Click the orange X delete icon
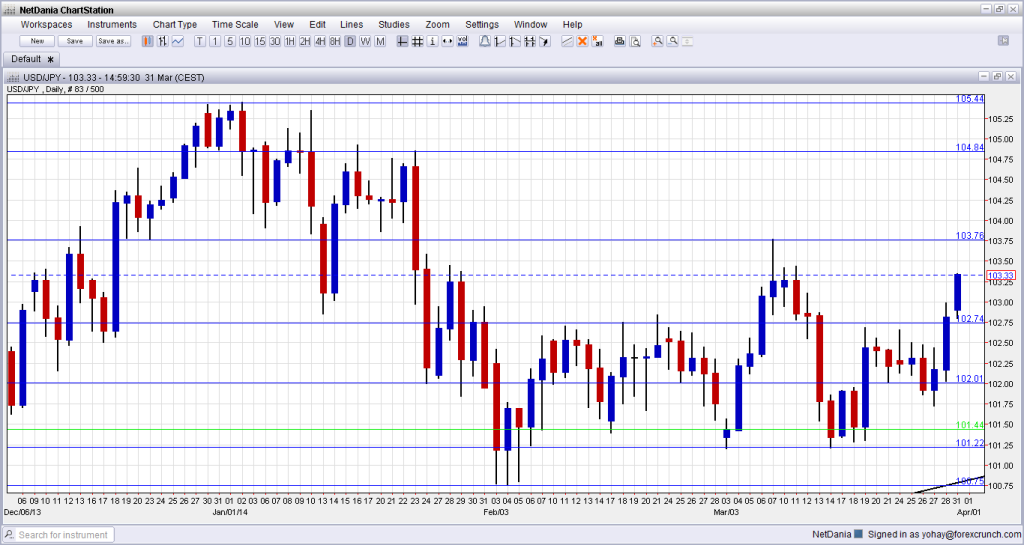This screenshot has width=1024, height=545. pyautogui.click(x=582, y=41)
